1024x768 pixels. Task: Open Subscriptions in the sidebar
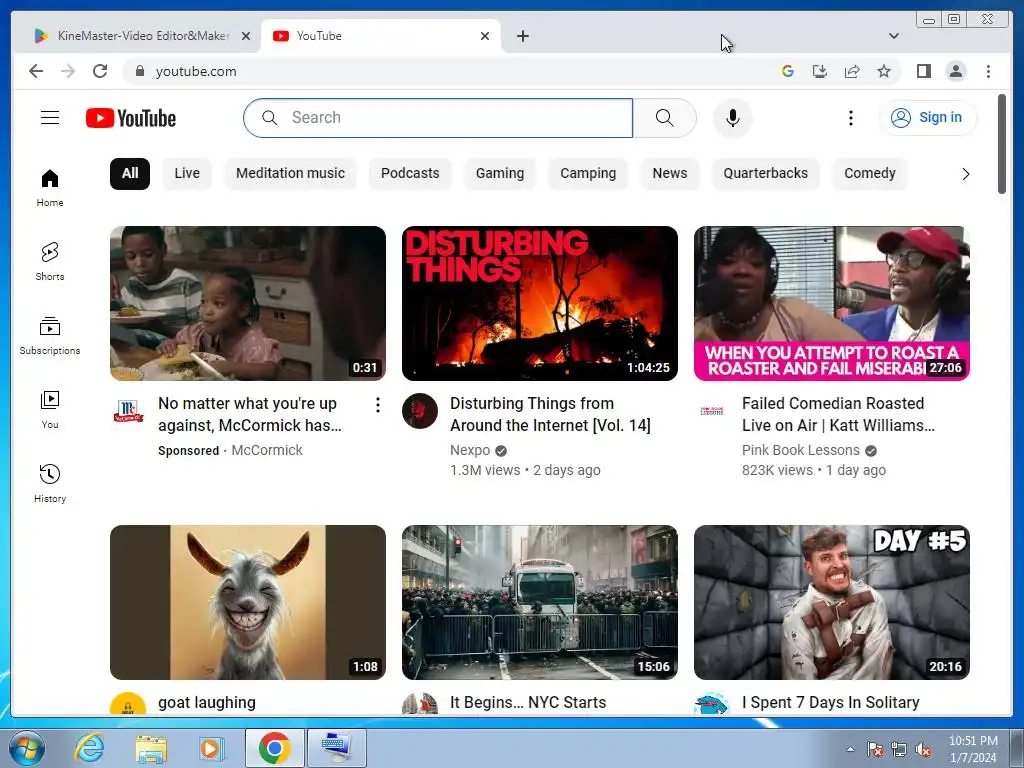pyautogui.click(x=50, y=336)
